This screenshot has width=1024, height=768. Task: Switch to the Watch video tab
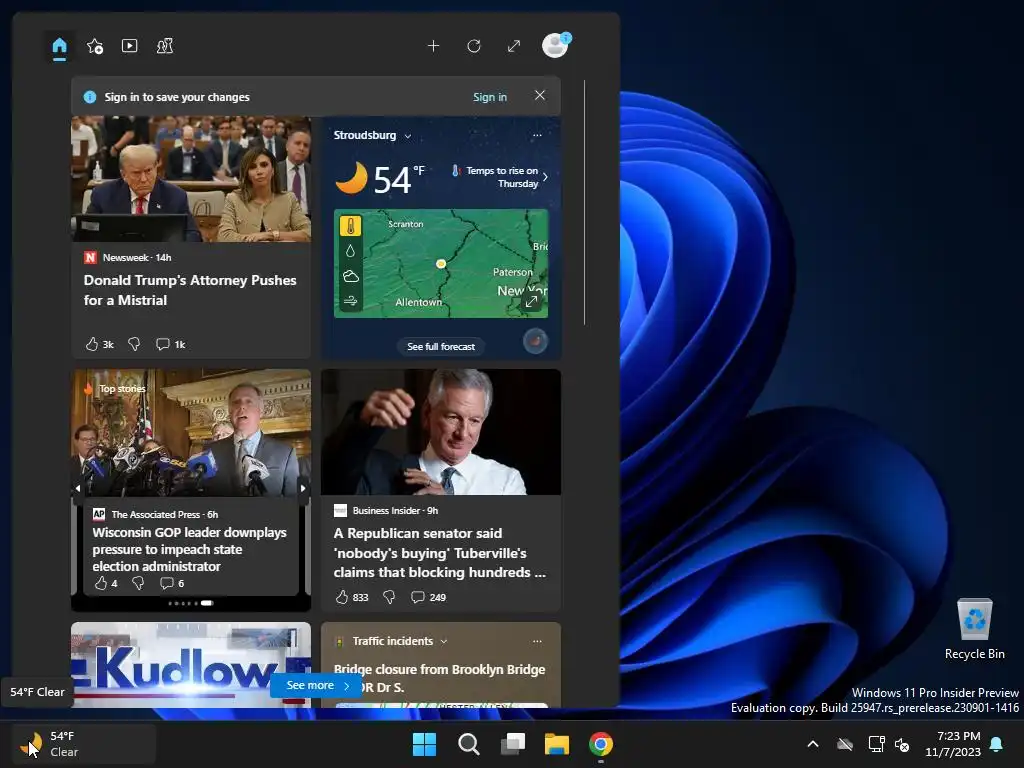129,46
